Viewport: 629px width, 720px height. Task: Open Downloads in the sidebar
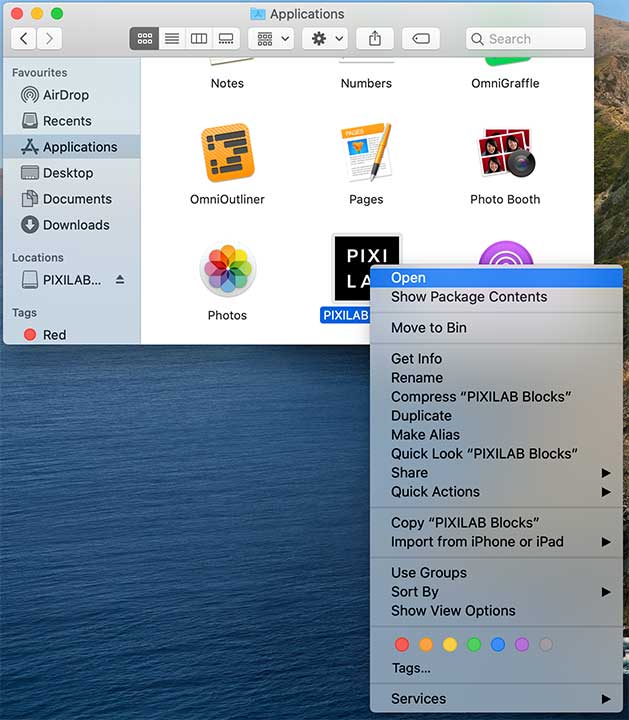point(72,225)
